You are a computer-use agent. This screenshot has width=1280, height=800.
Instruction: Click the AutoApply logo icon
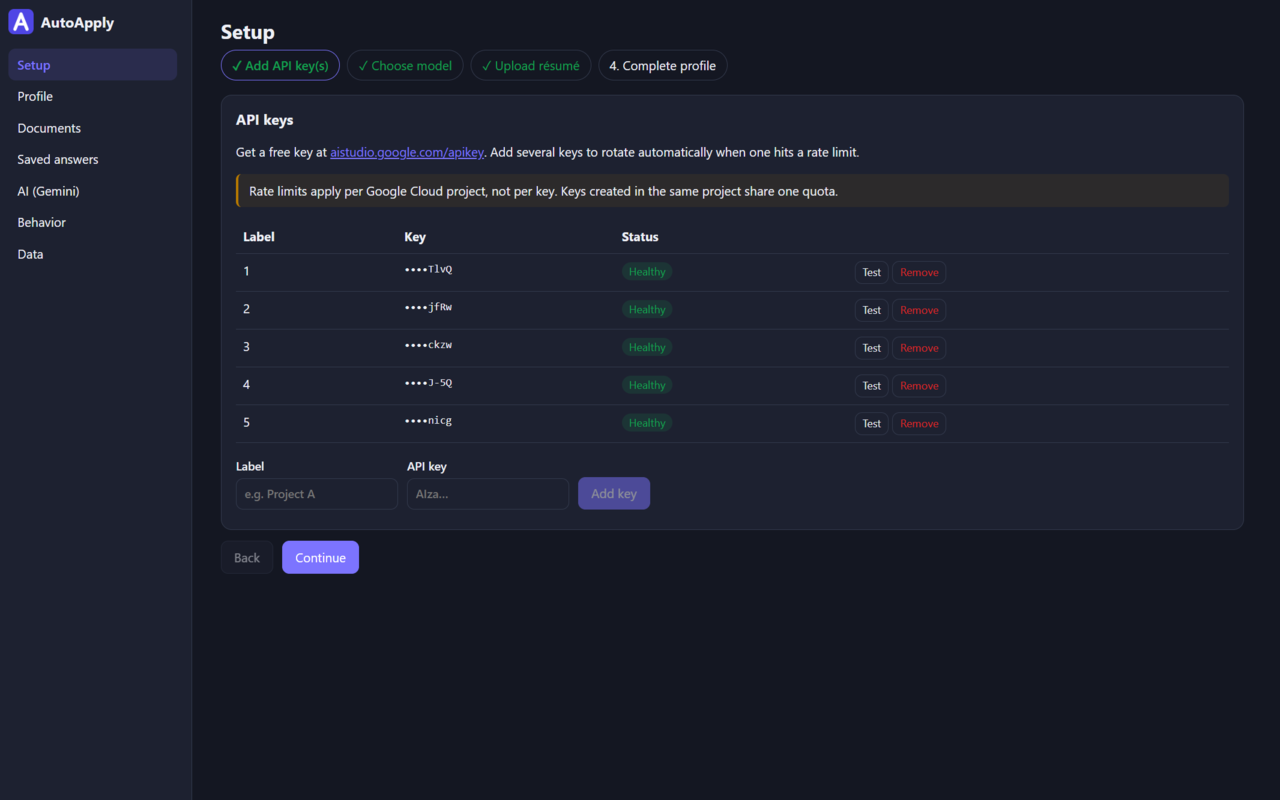[21, 22]
